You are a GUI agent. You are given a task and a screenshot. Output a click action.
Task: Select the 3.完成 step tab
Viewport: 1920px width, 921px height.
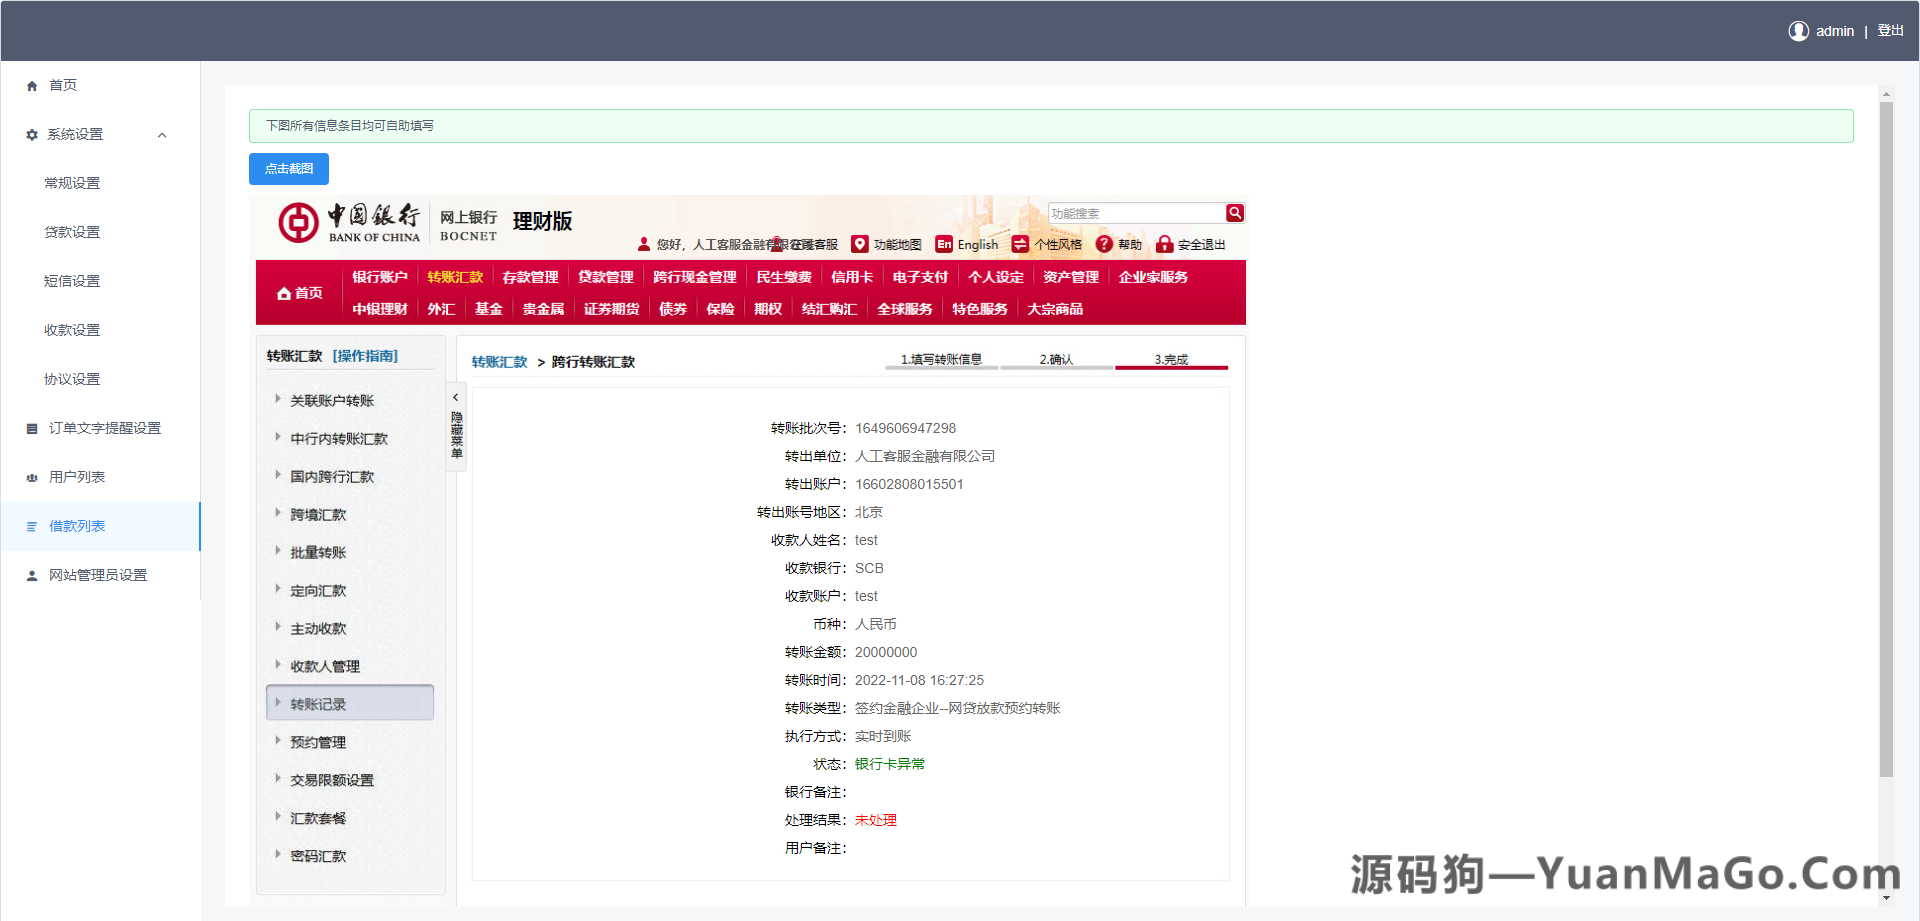(1171, 359)
